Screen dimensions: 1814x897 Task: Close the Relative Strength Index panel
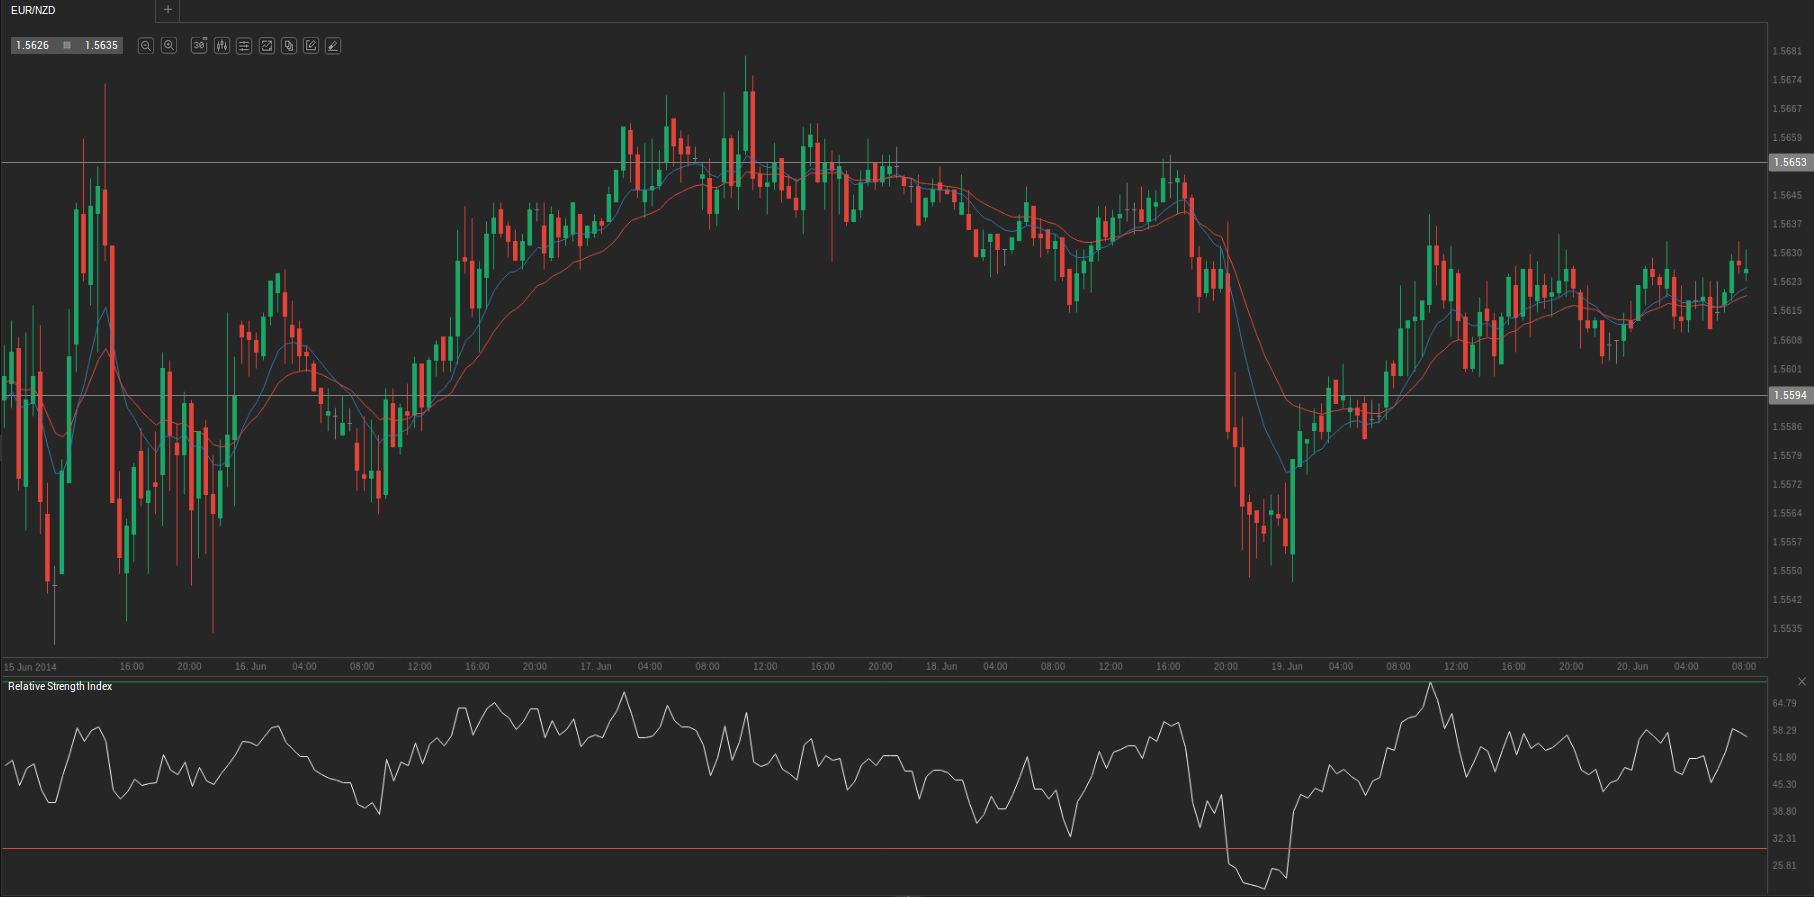1801,682
